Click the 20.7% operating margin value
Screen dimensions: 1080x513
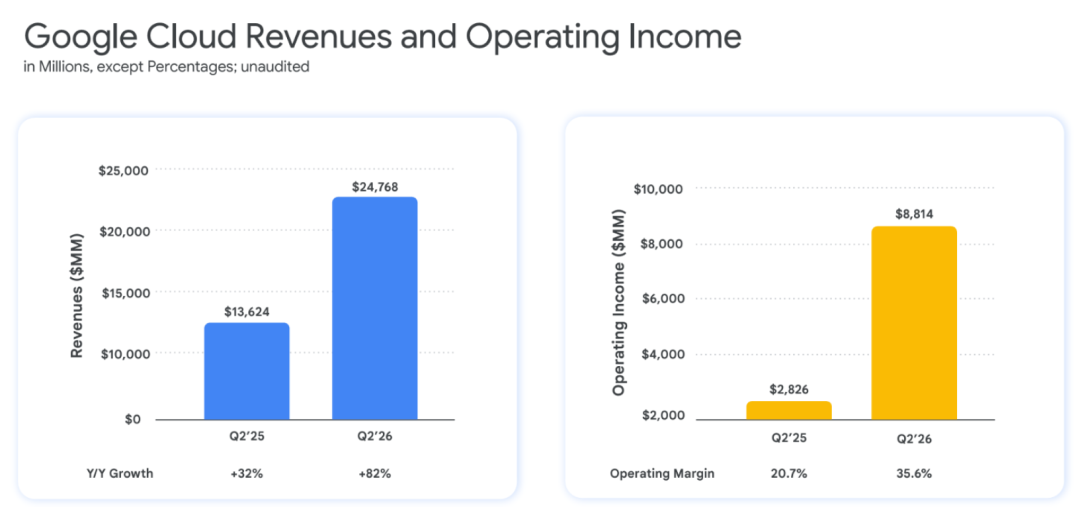789,474
